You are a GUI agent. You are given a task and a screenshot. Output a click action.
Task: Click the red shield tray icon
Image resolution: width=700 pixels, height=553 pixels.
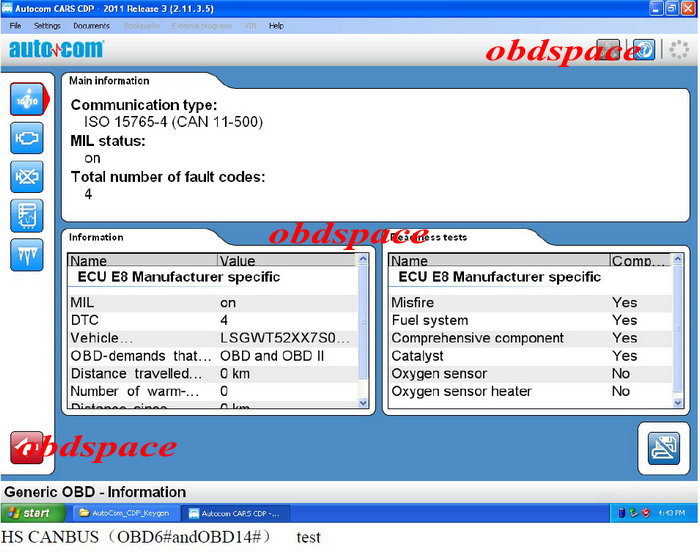coord(646,513)
